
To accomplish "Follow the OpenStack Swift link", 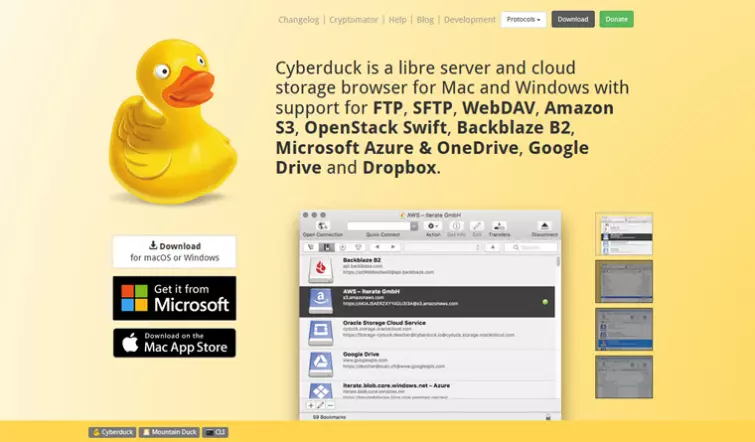I will tap(375, 128).
